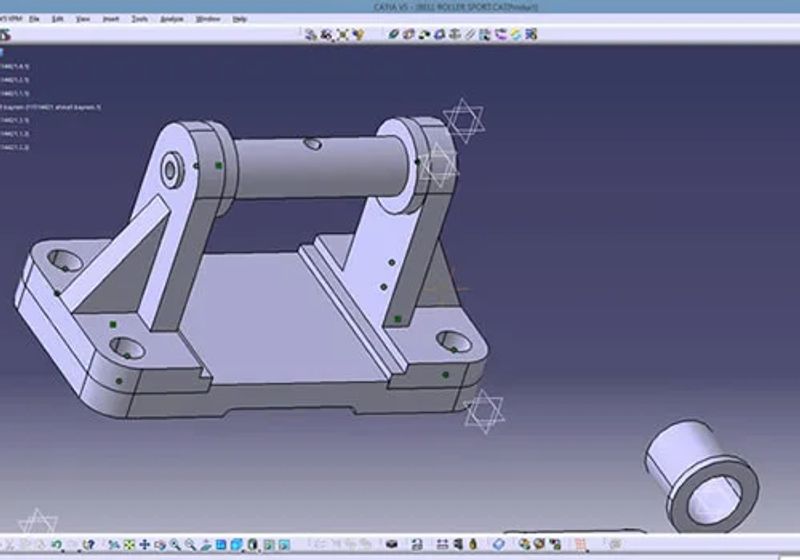Image resolution: width=800 pixels, height=560 pixels.
Task: Click the Zoom Out magnifier
Action: 190,545
